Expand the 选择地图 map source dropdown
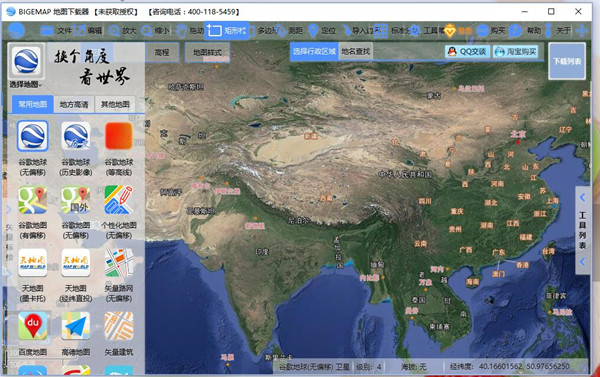 pyautogui.click(x=25, y=85)
